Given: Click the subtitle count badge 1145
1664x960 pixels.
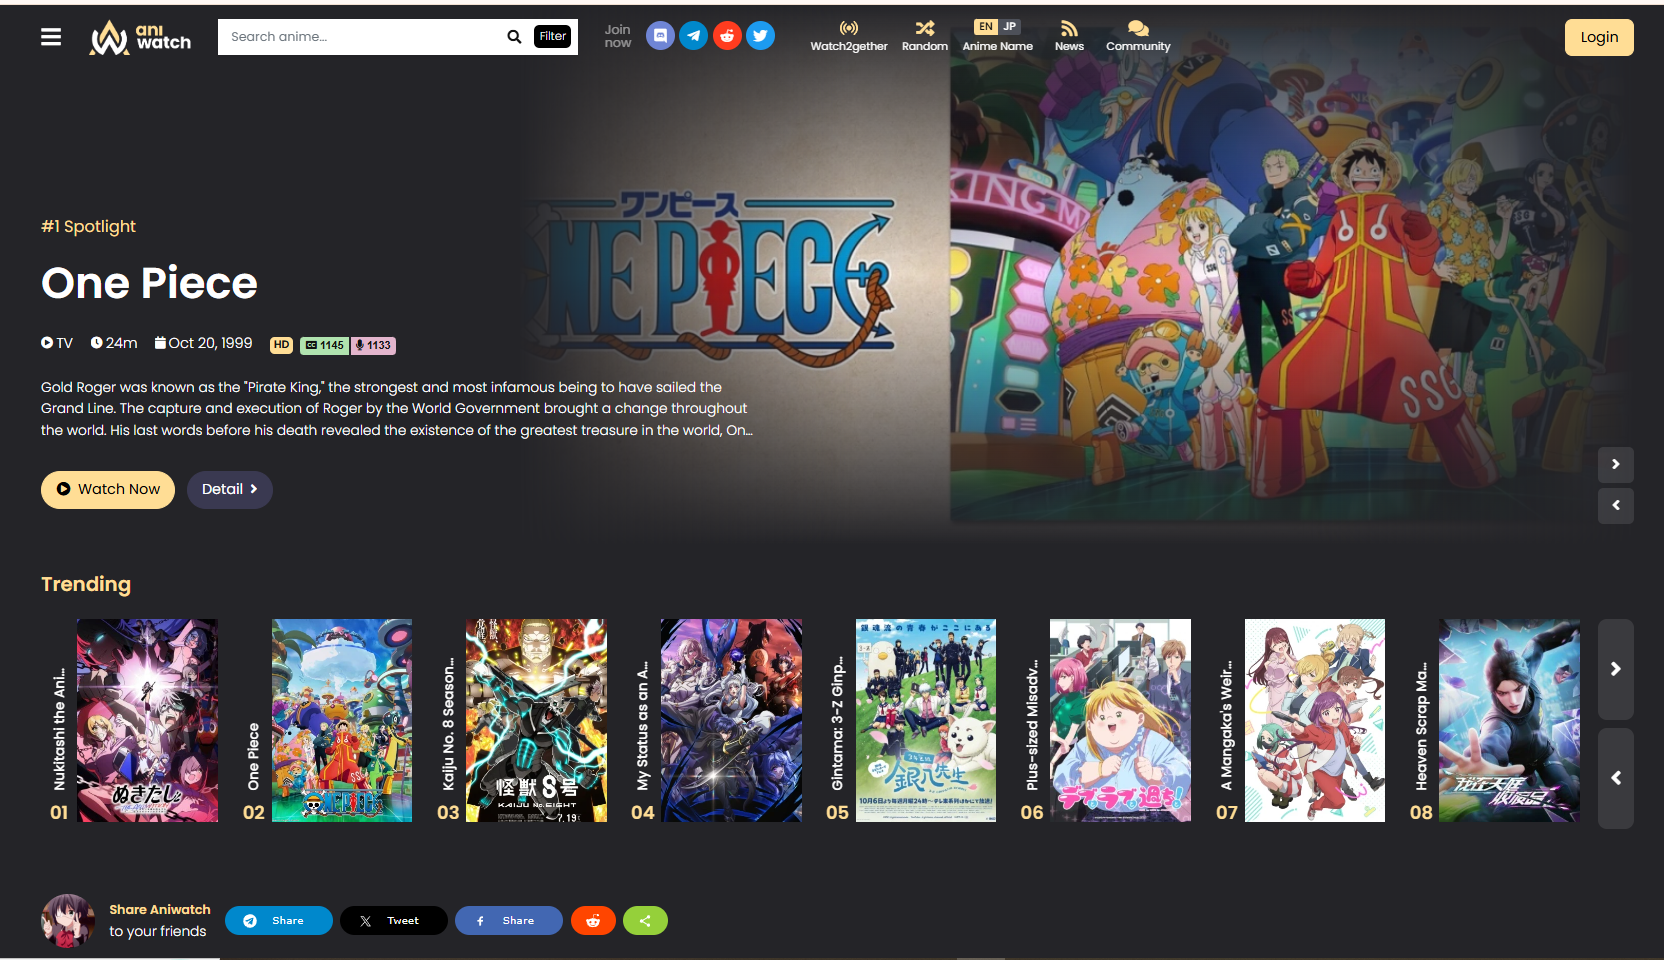Looking at the screenshot, I should pos(325,345).
